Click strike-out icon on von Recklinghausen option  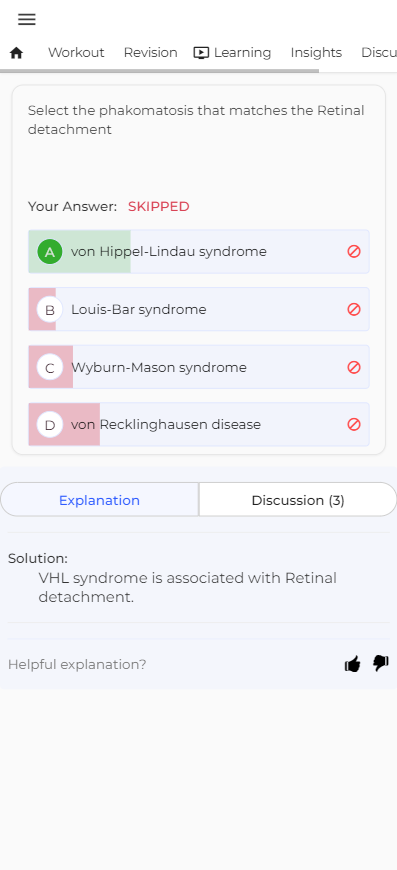pos(354,424)
